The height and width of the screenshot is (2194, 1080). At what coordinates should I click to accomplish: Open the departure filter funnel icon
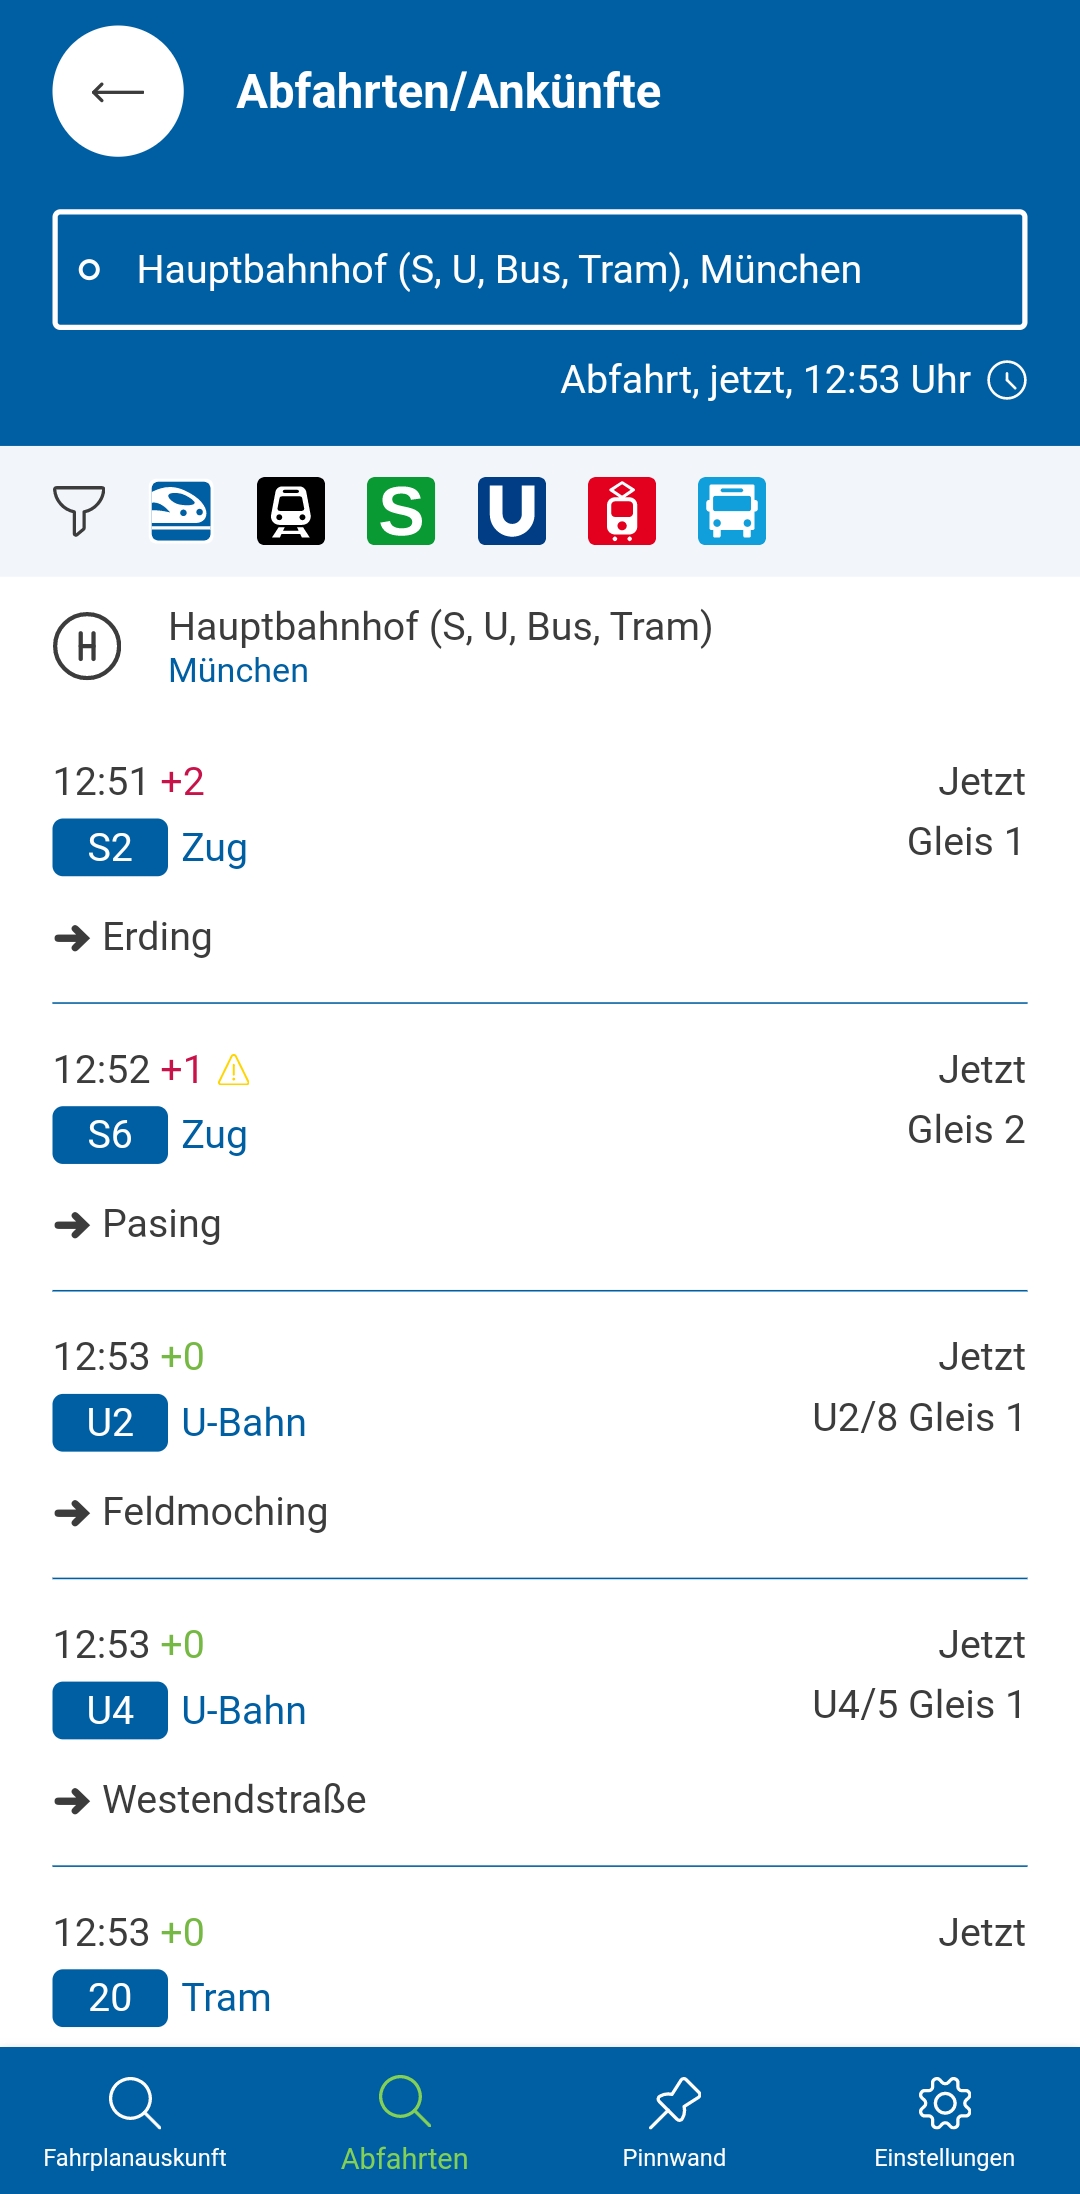(x=79, y=510)
